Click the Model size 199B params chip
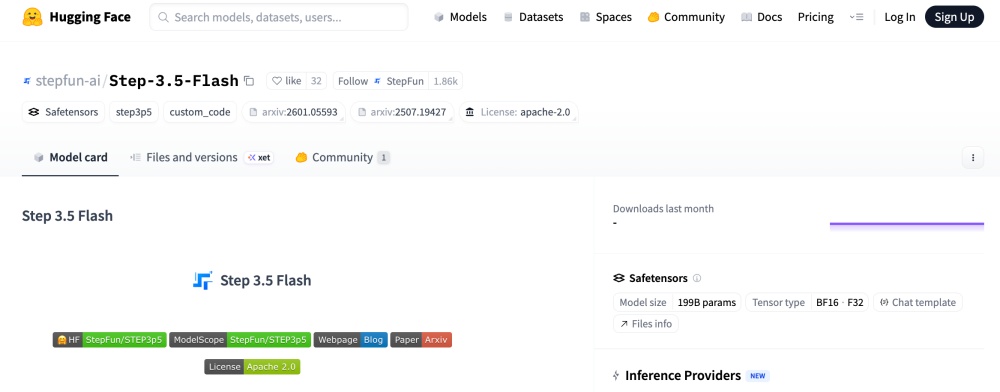Screen dimensions: 1000x392 pyautogui.click(x=677, y=302)
